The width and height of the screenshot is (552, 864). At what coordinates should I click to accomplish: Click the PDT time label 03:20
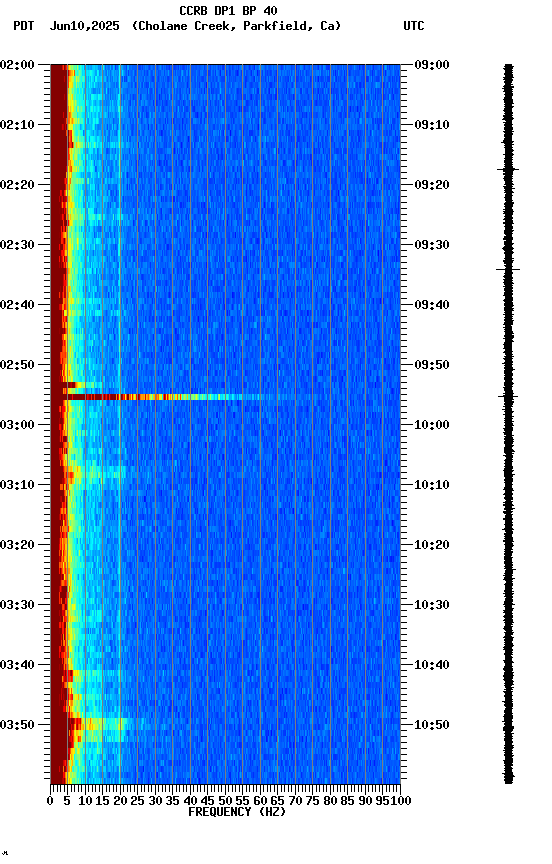[17, 546]
